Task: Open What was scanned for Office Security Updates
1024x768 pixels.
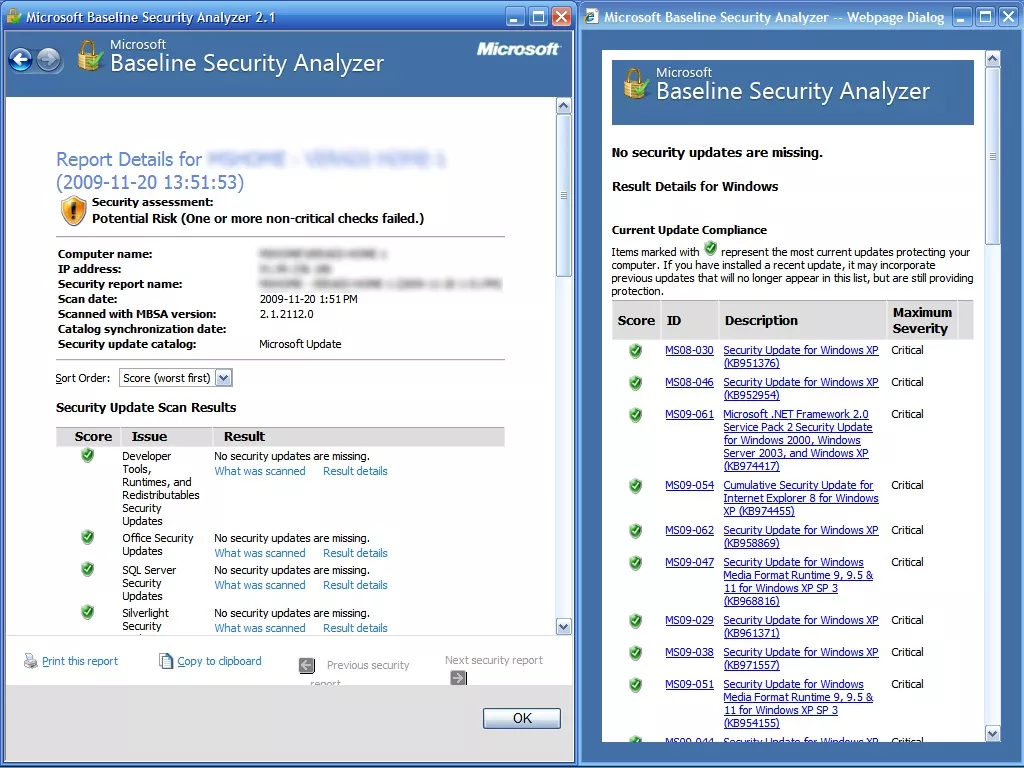Action: pos(260,553)
